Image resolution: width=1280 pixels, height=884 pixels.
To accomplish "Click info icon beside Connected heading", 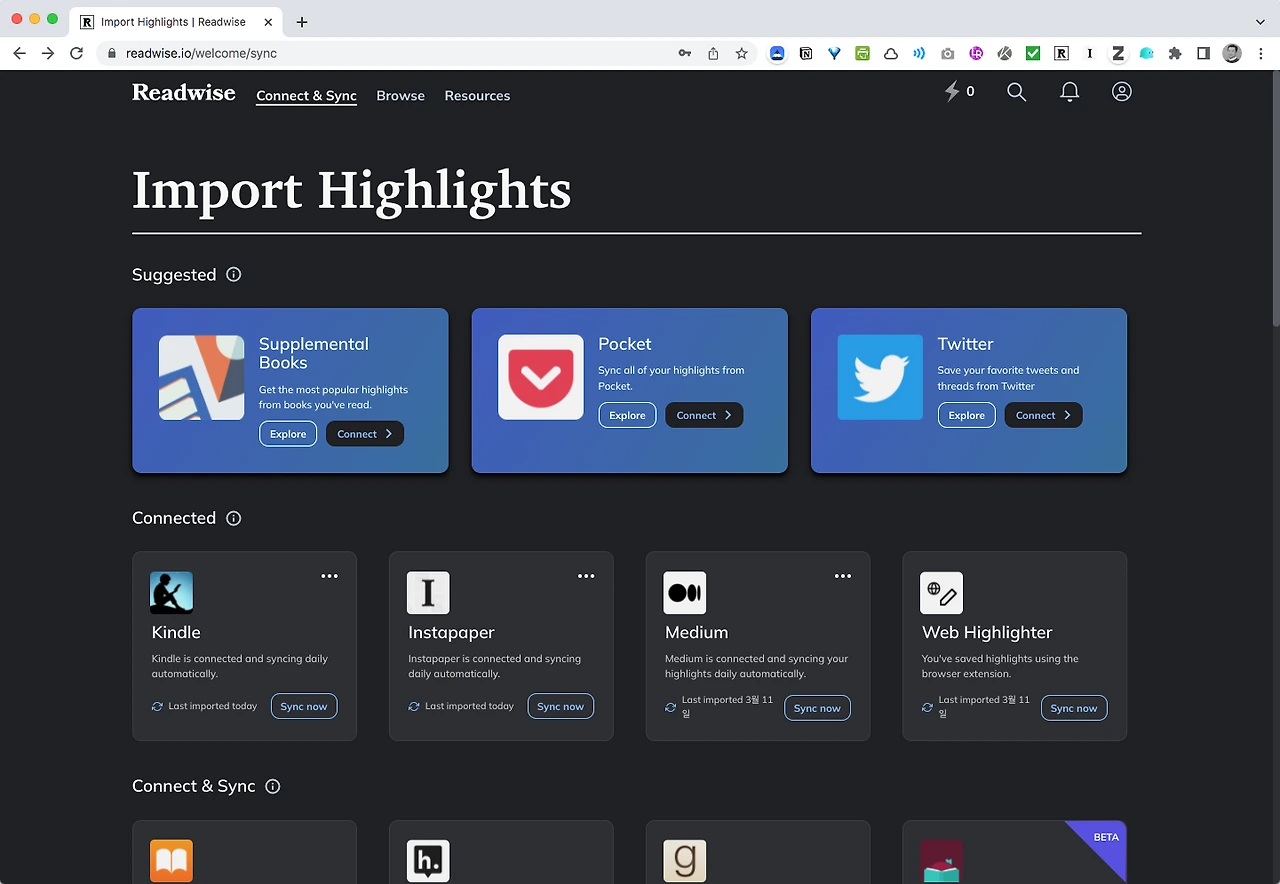I will click(234, 518).
